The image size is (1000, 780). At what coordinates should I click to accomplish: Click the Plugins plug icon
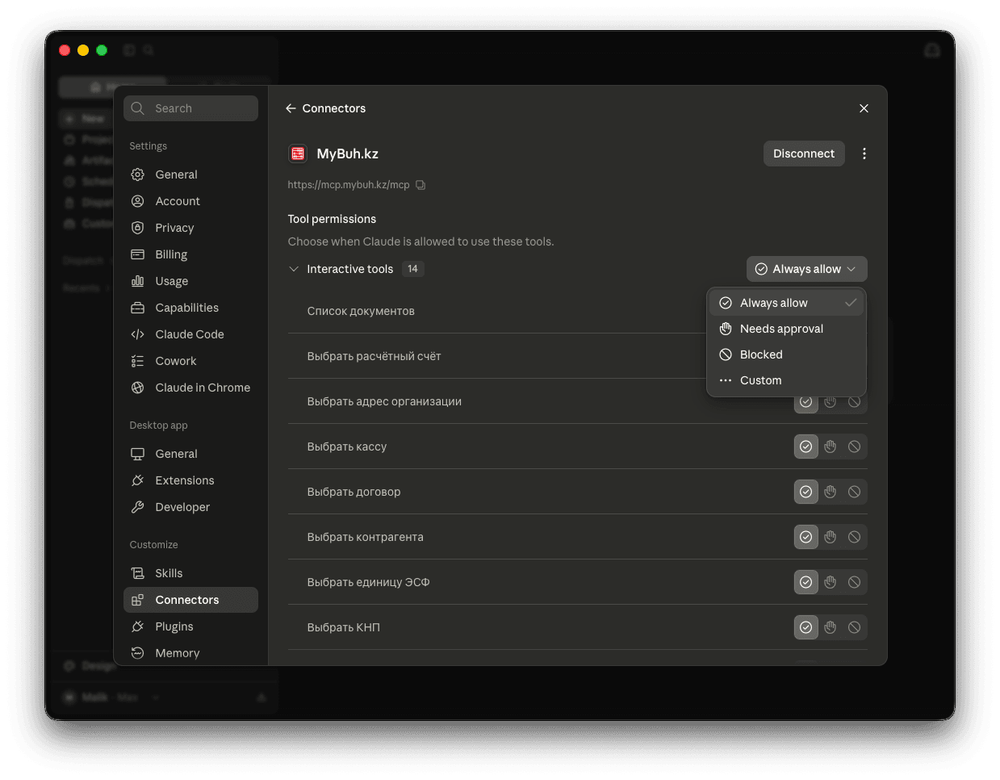138,627
